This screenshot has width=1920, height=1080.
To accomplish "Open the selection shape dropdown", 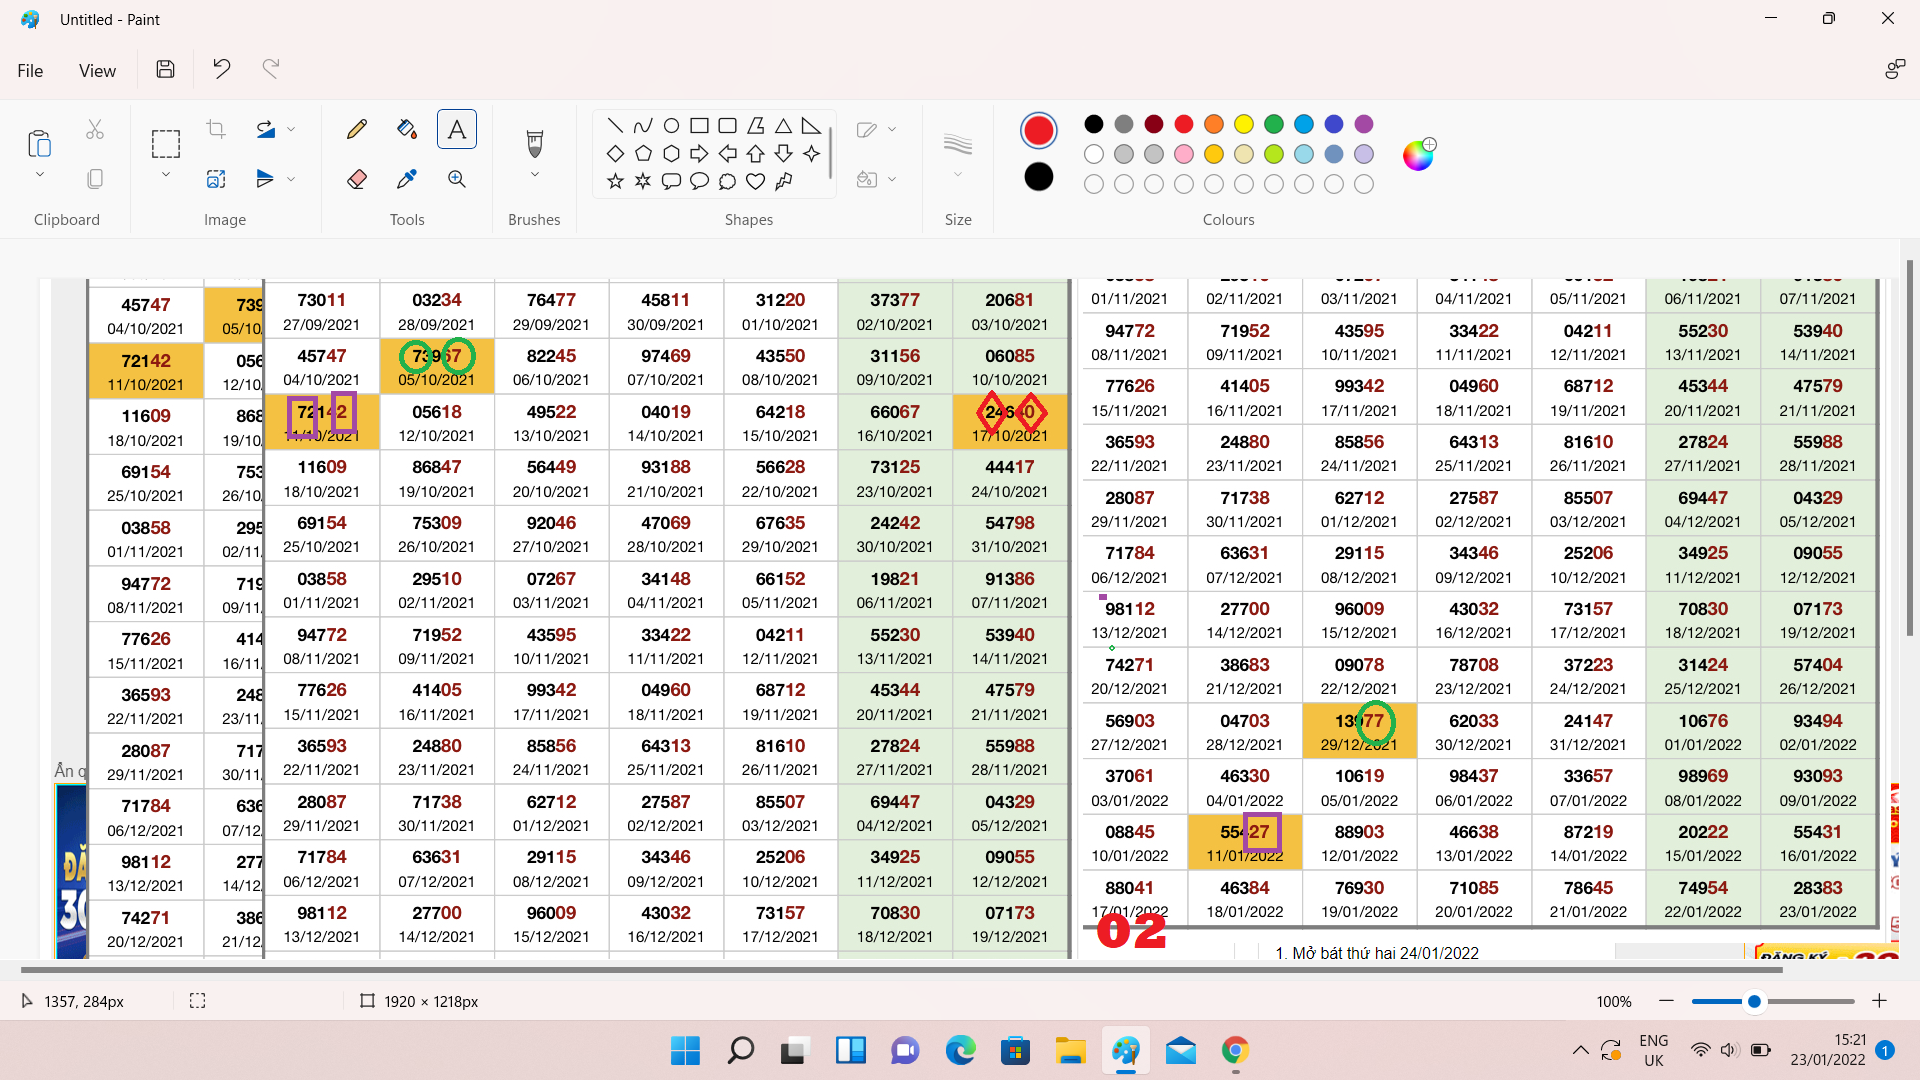I will coord(166,175).
